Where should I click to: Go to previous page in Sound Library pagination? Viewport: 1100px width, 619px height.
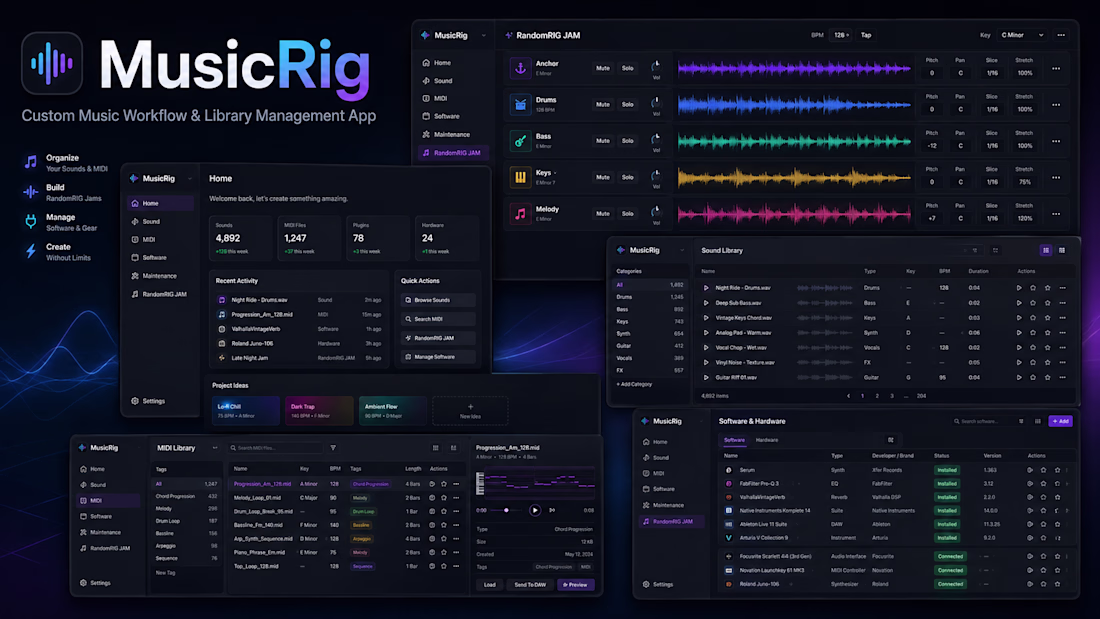pyautogui.click(x=848, y=396)
